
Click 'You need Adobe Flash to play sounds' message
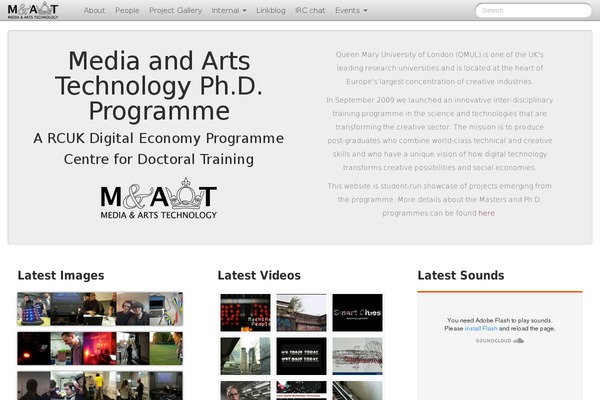[x=499, y=320]
